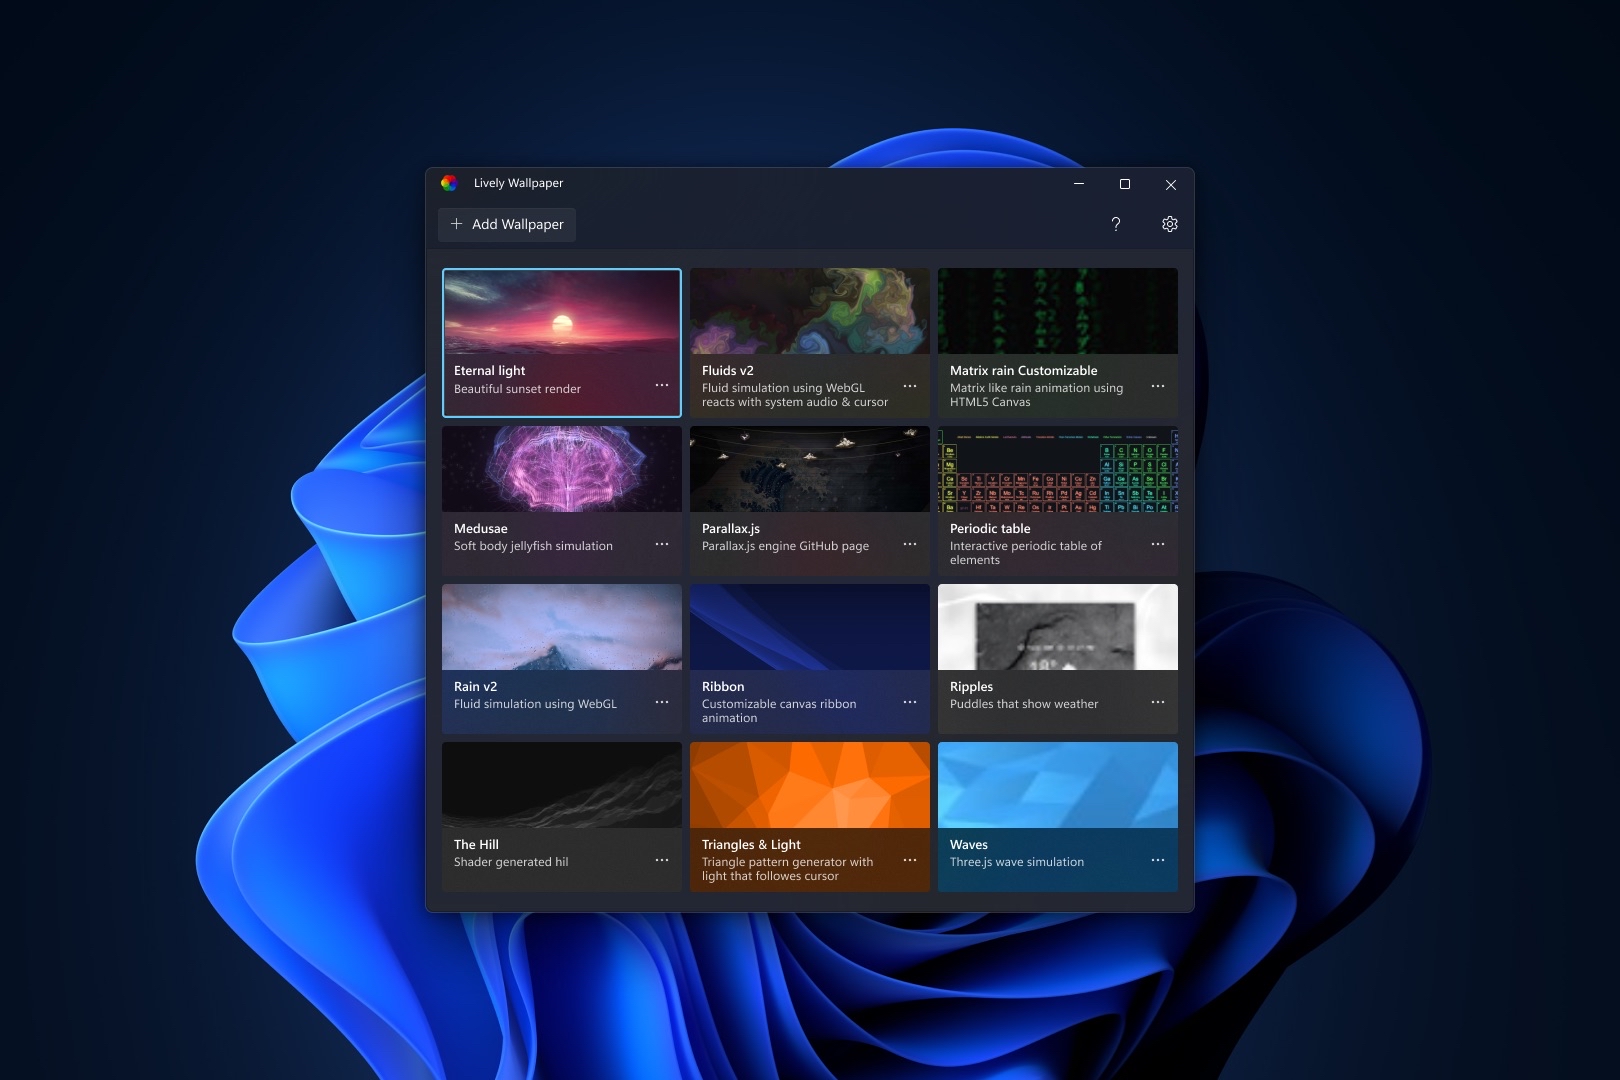
Task: Minimize the Lively Wallpaper window
Action: pos(1079,184)
